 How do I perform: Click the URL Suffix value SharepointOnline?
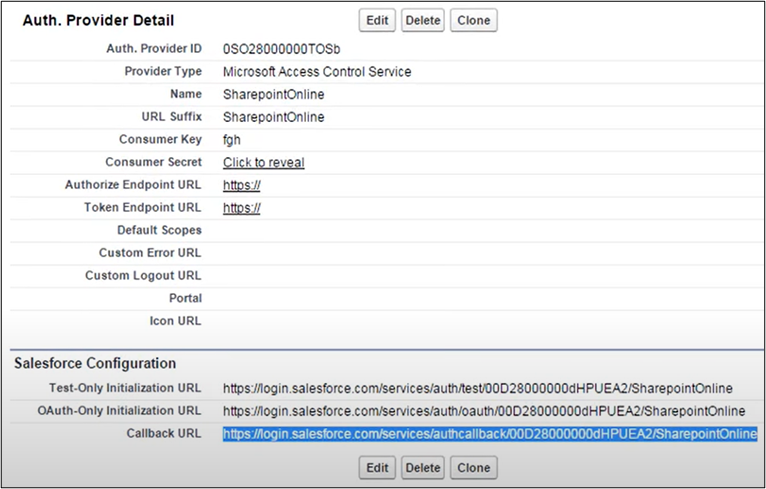pyautogui.click(x=274, y=117)
